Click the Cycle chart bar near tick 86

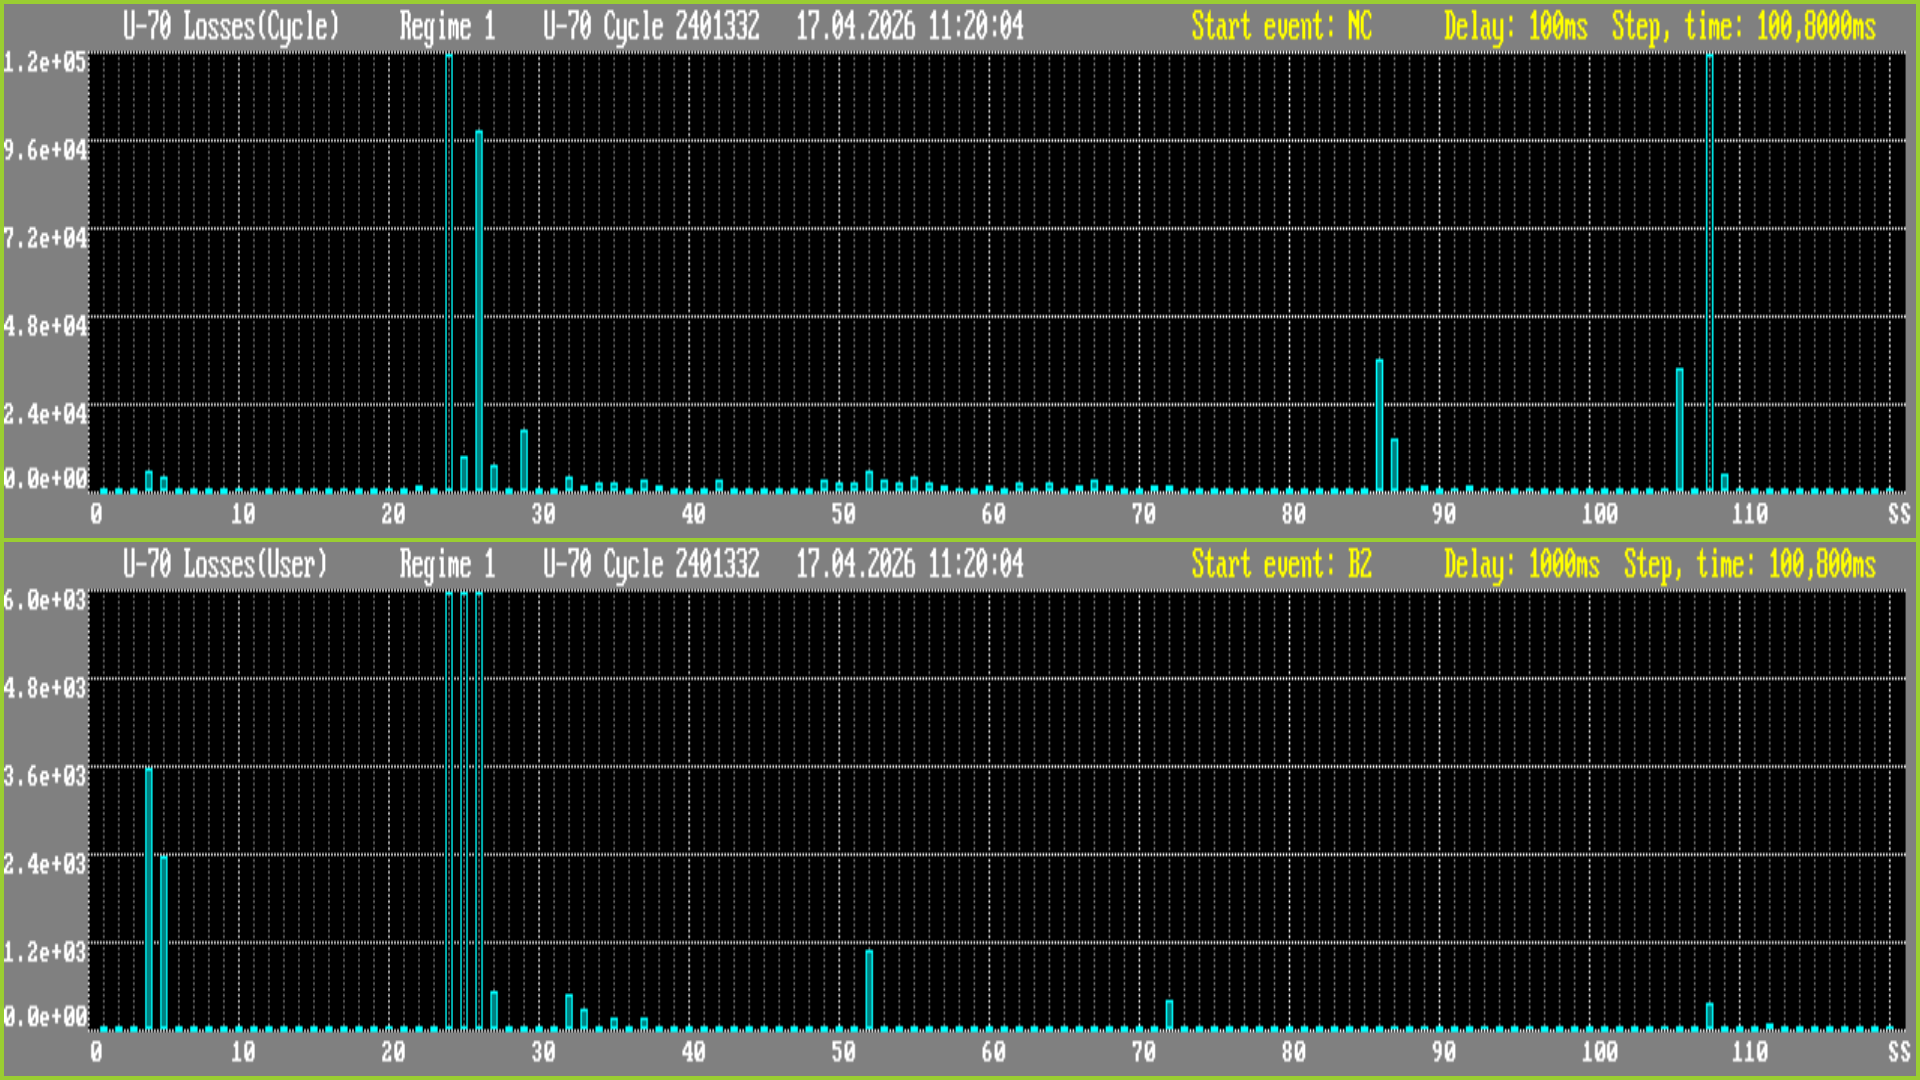1380,425
